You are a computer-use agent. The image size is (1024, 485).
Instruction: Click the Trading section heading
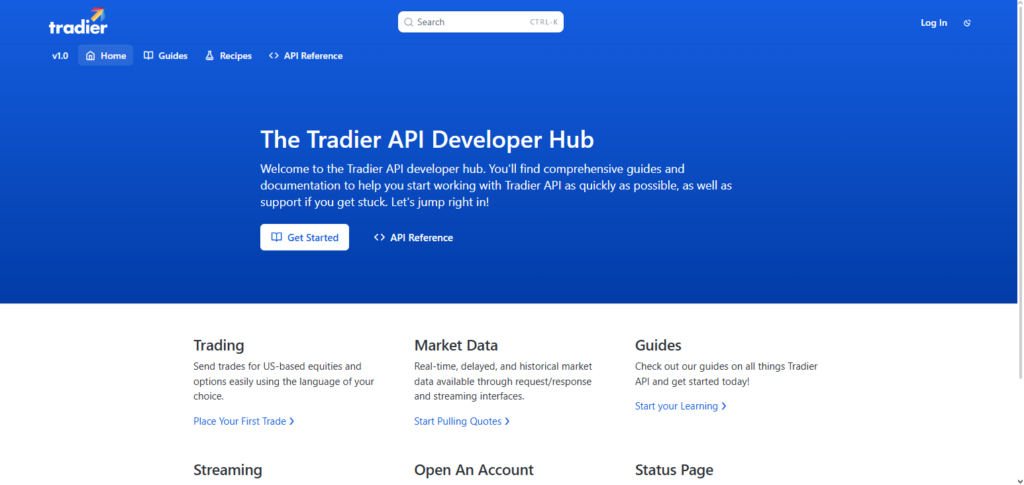(219, 345)
